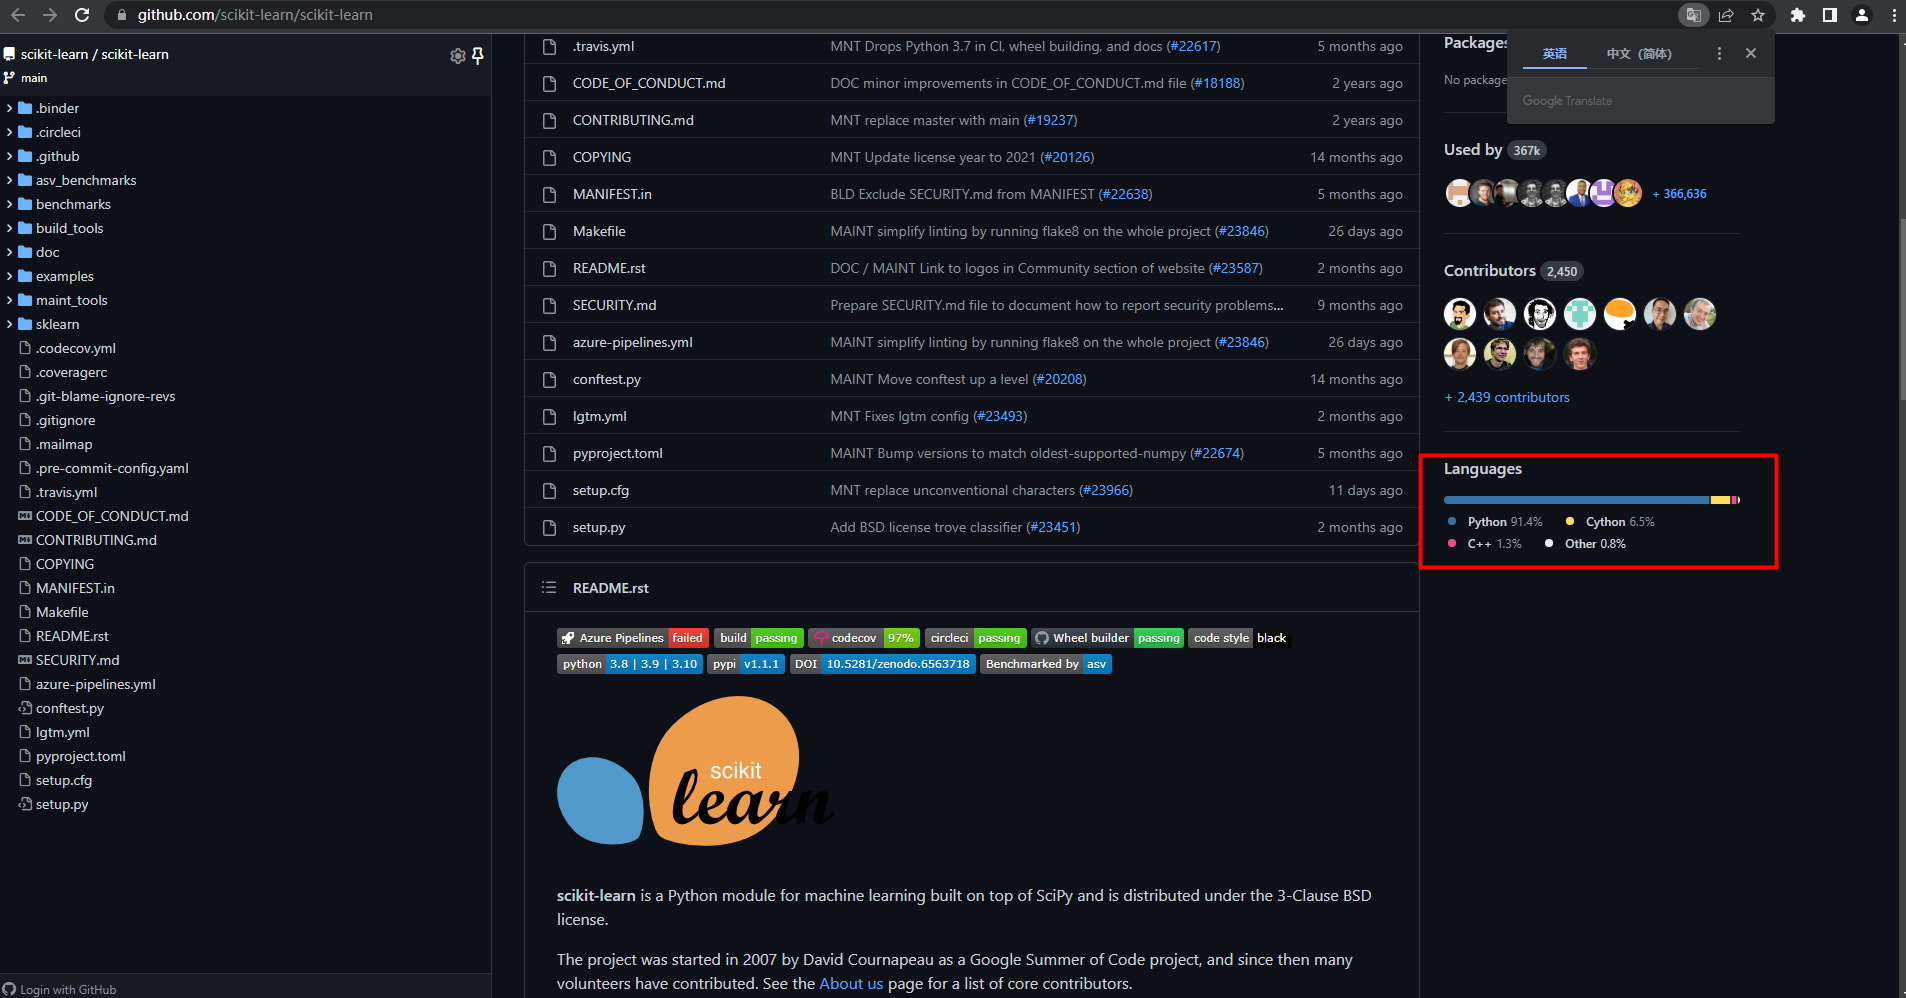Follow the About us link in README
This screenshot has width=1906, height=998.
pyautogui.click(x=851, y=984)
